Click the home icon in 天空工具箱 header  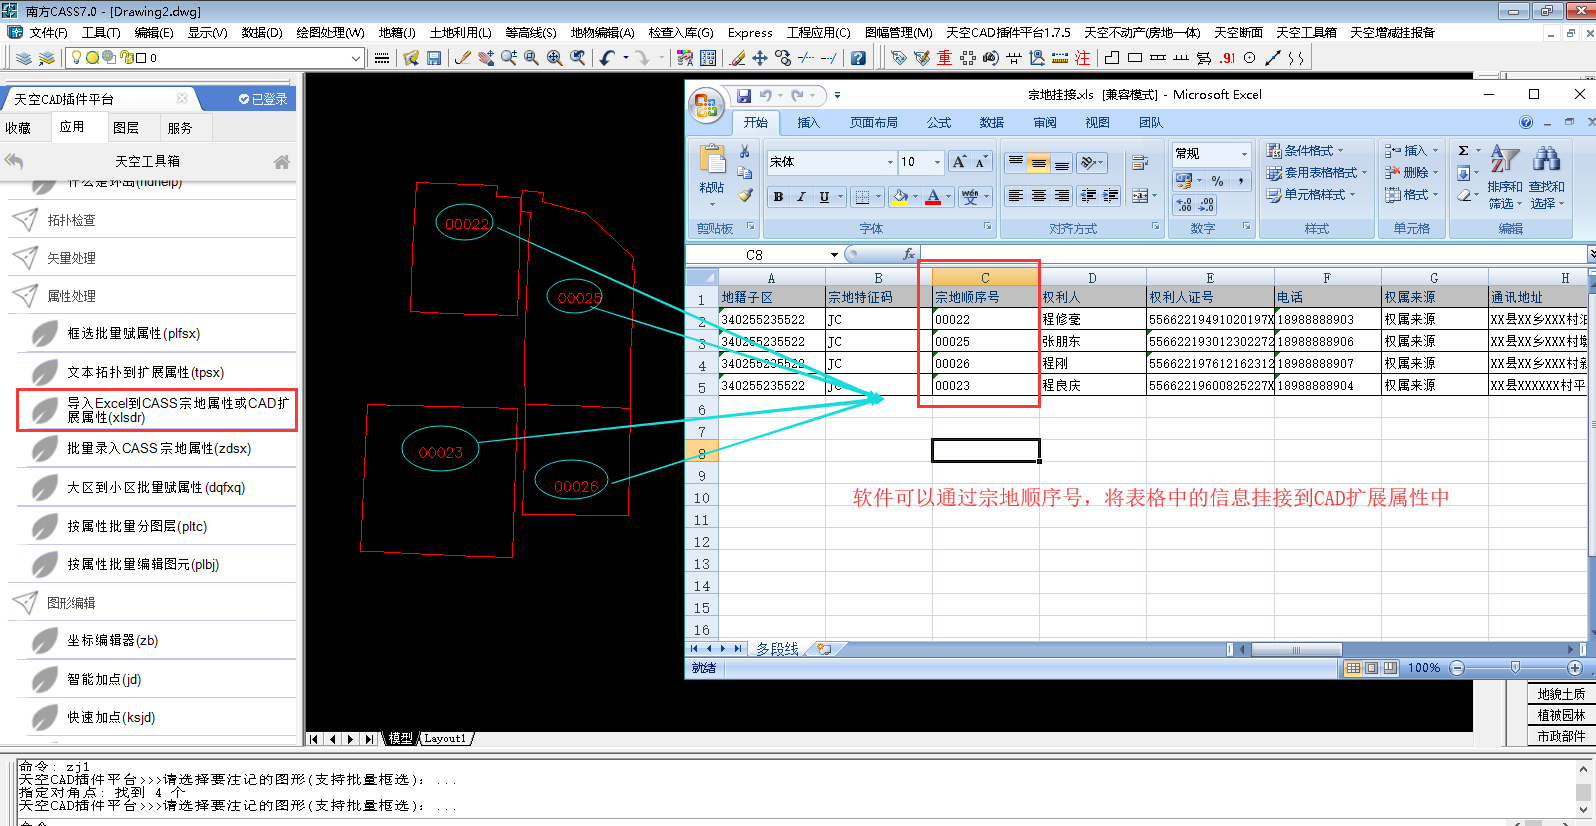(x=282, y=161)
